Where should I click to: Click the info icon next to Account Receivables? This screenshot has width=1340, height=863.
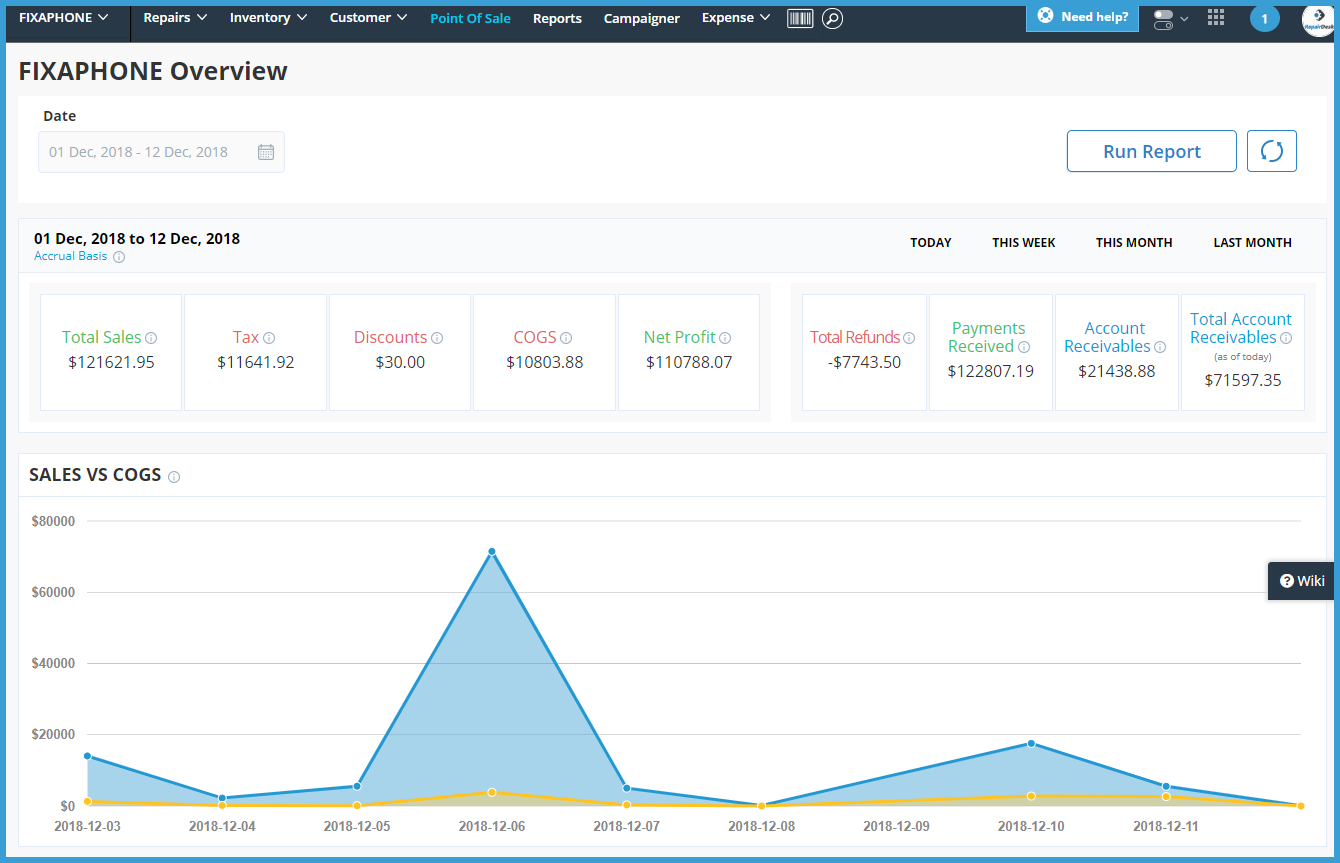pyautogui.click(x=1160, y=347)
